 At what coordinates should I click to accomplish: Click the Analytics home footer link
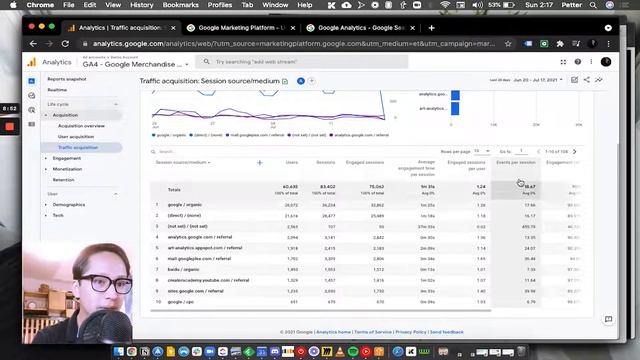pos(333,332)
